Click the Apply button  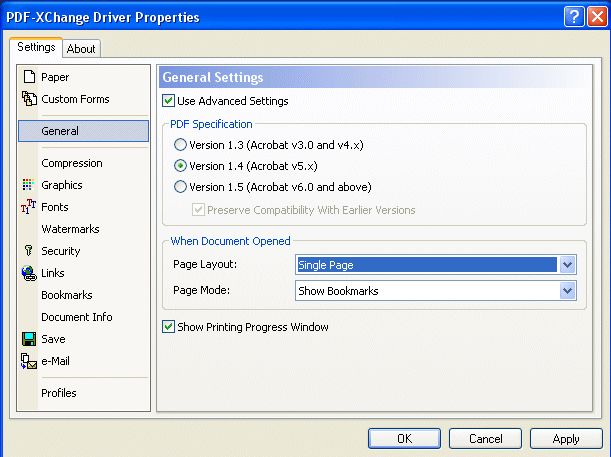(x=566, y=439)
